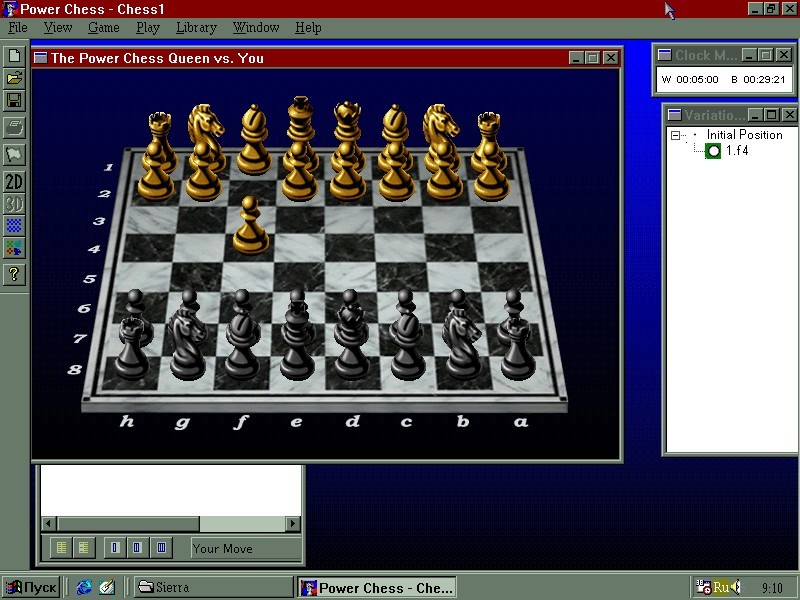Close the Clock window

tap(784, 55)
